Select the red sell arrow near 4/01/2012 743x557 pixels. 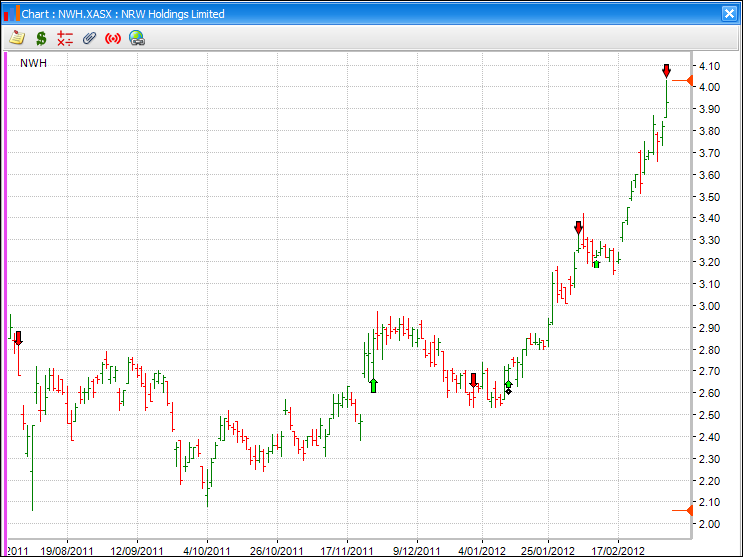point(473,380)
